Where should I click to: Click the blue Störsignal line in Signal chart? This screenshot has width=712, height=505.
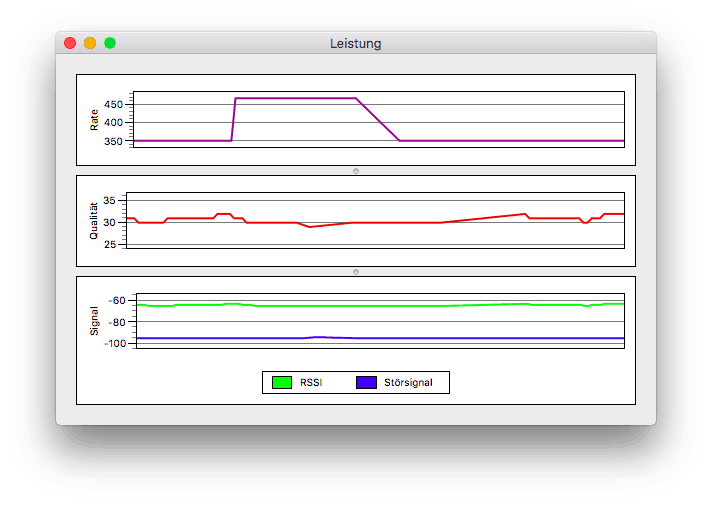coord(450,338)
